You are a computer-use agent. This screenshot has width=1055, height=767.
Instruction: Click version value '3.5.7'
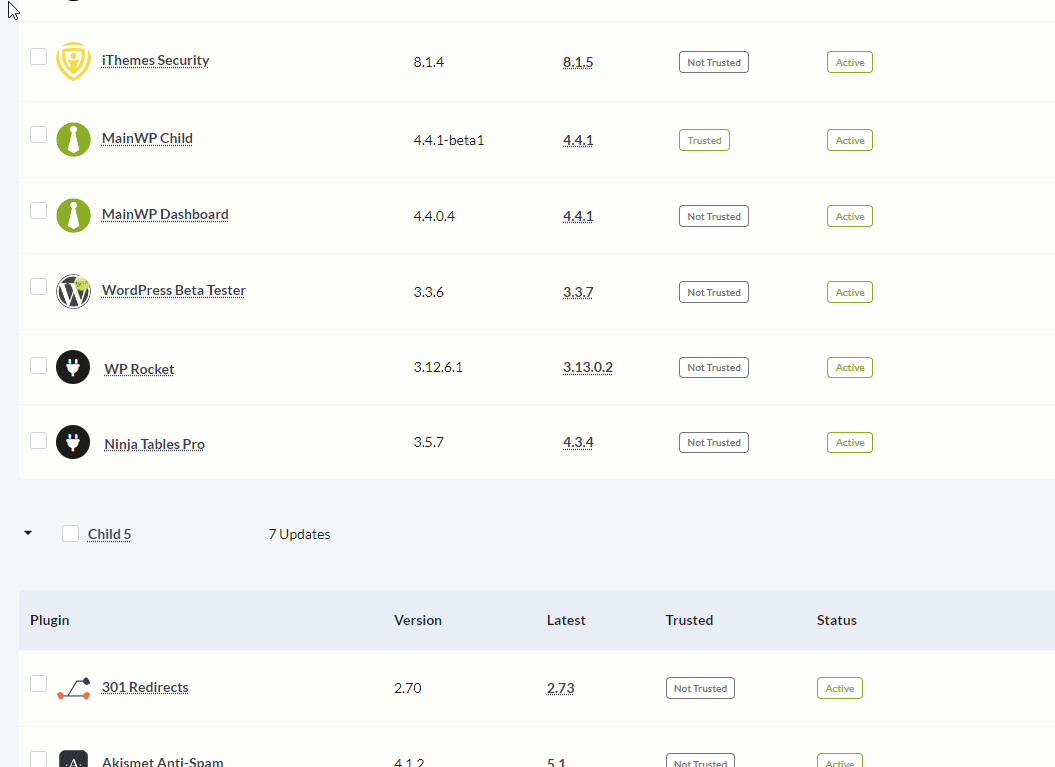click(x=429, y=443)
